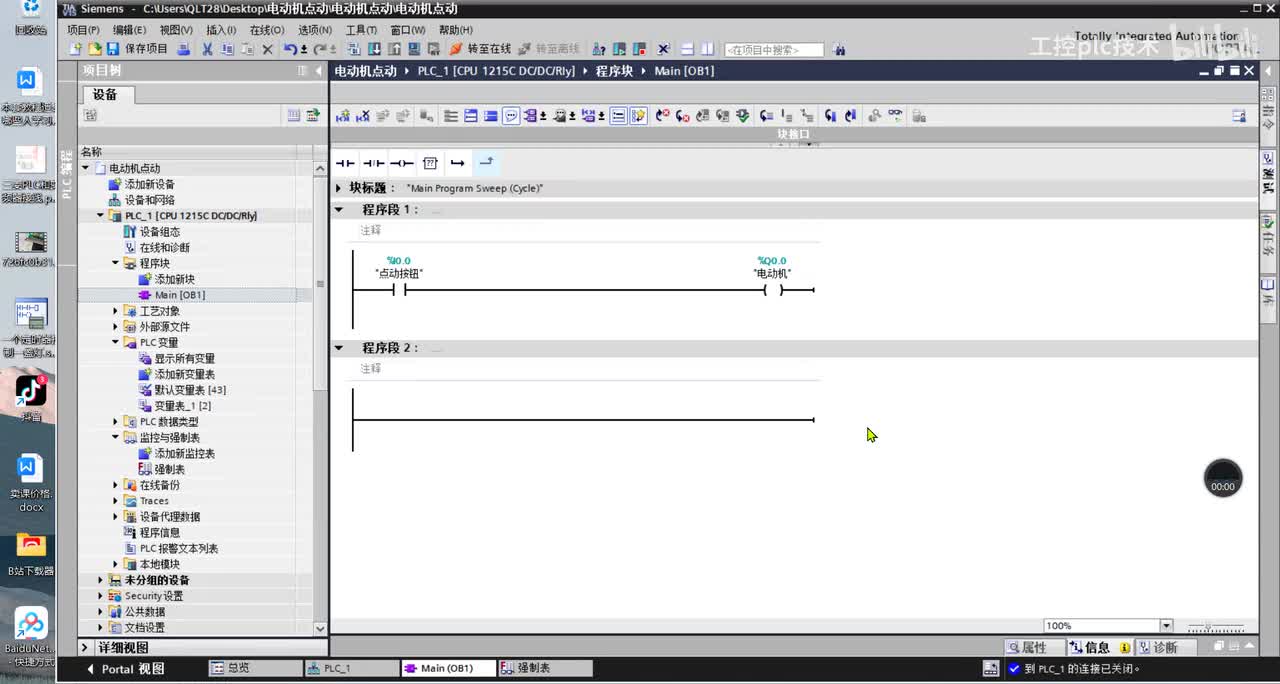Open the PLC_1 taskbar button
The width and height of the screenshot is (1280, 684).
click(x=352, y=668)
